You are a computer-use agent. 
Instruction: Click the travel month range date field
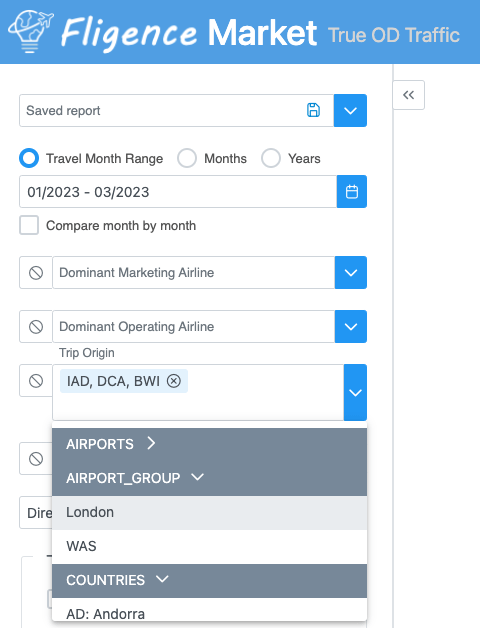coord(178,191)
